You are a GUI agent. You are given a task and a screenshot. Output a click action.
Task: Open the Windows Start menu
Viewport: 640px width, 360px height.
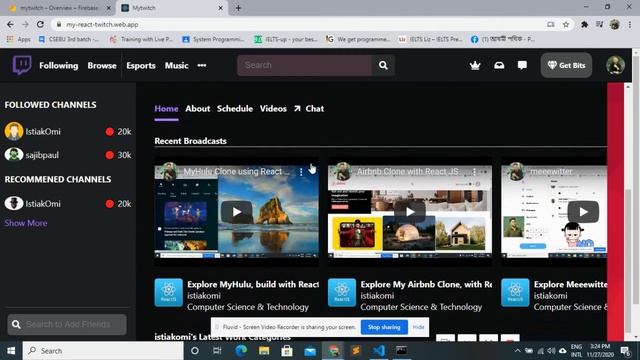click(11, 351)
